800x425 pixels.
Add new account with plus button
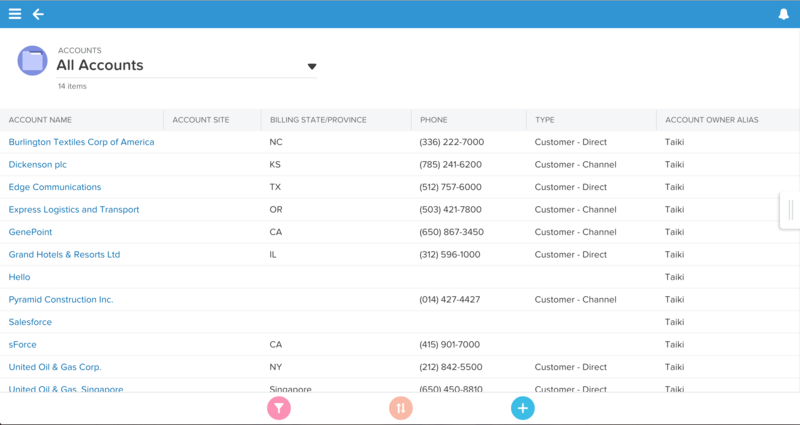[523, 408]
